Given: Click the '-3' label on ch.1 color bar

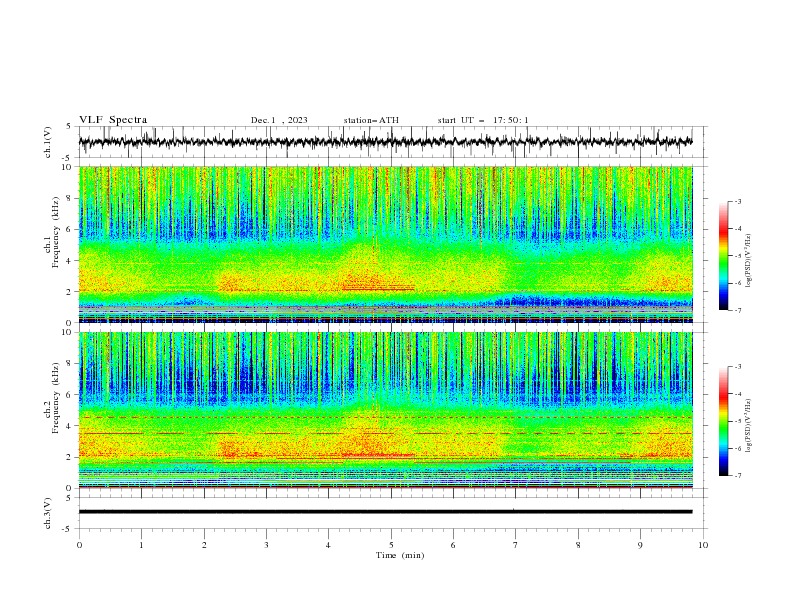Looking at the screenshot, I should pos(738,201).
